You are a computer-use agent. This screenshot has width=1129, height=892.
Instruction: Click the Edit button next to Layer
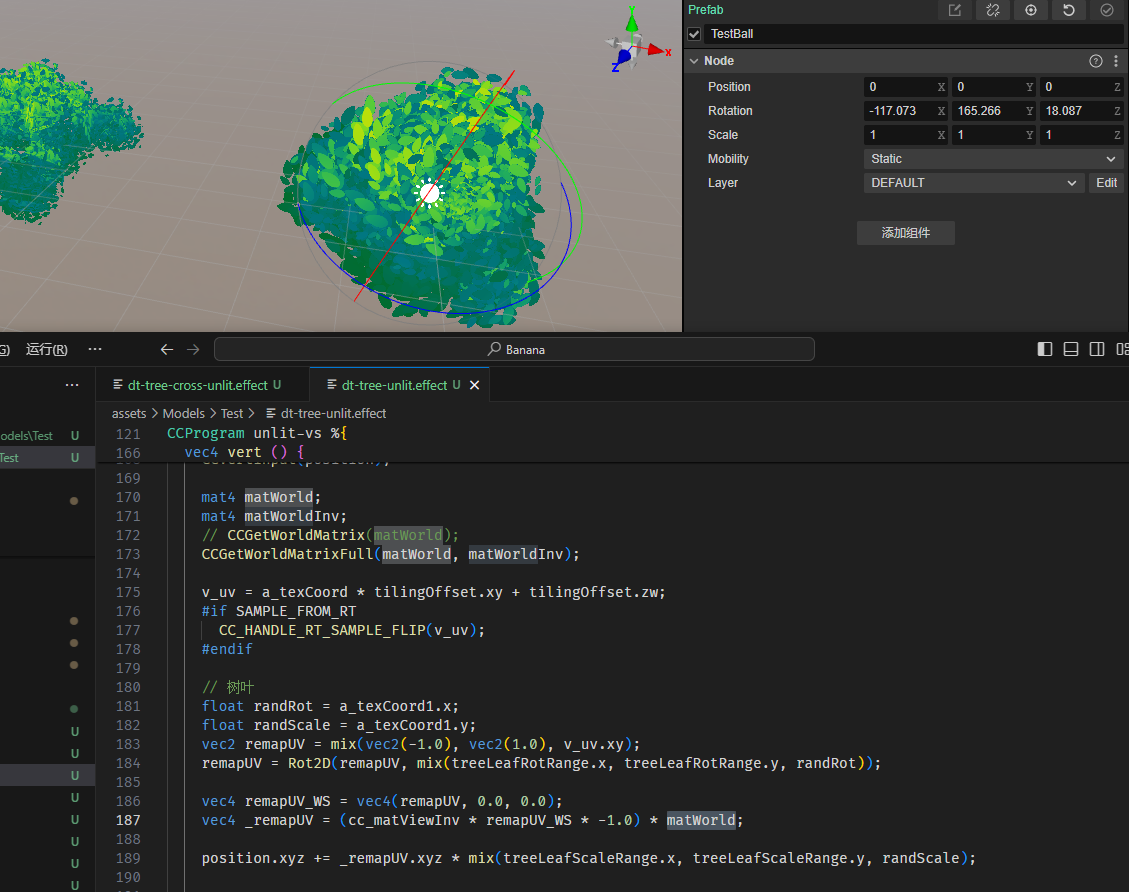tap(1106, 183)
